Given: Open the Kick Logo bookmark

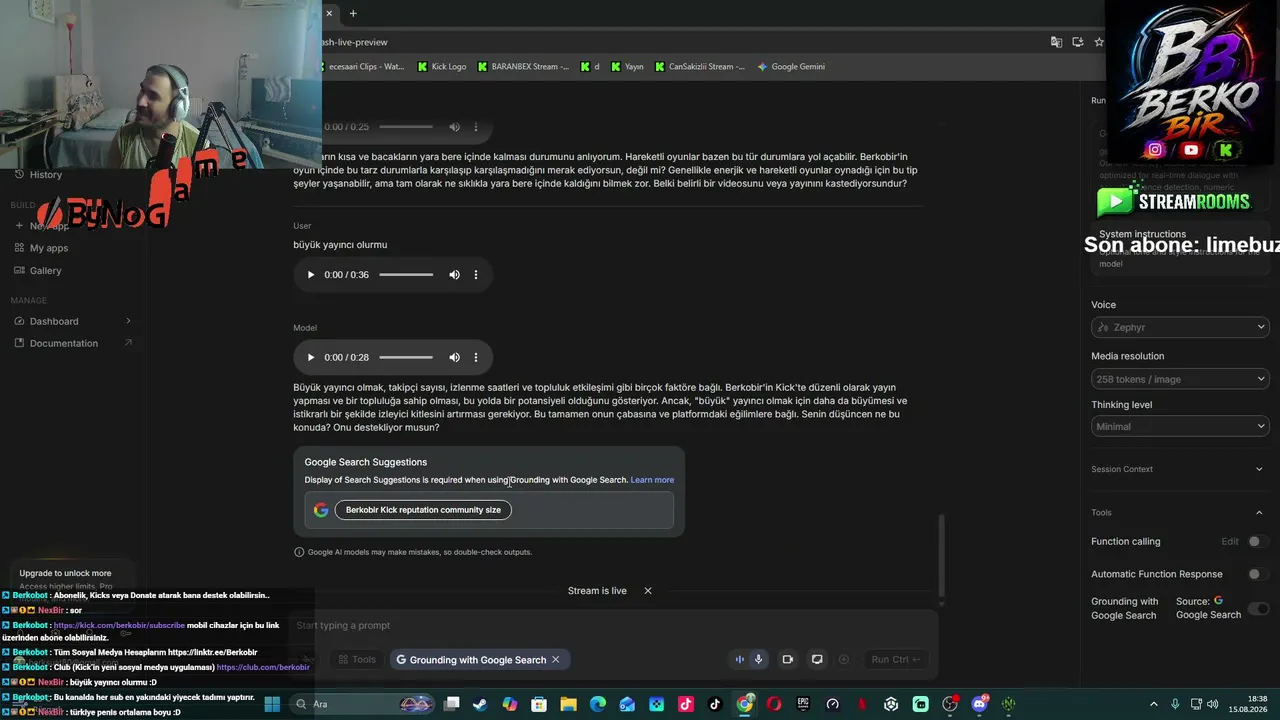Looking at the screenshot, I should pos(442,67).
